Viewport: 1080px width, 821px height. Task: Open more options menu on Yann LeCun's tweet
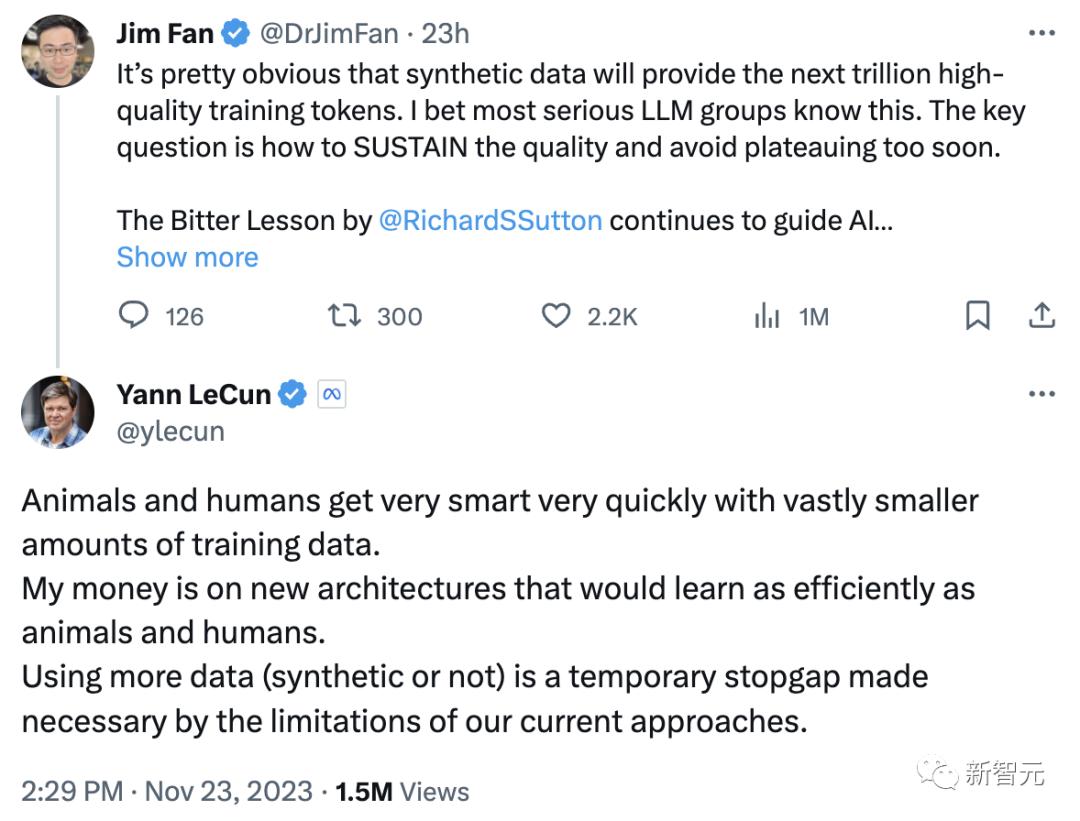[x=1041, y=394]
